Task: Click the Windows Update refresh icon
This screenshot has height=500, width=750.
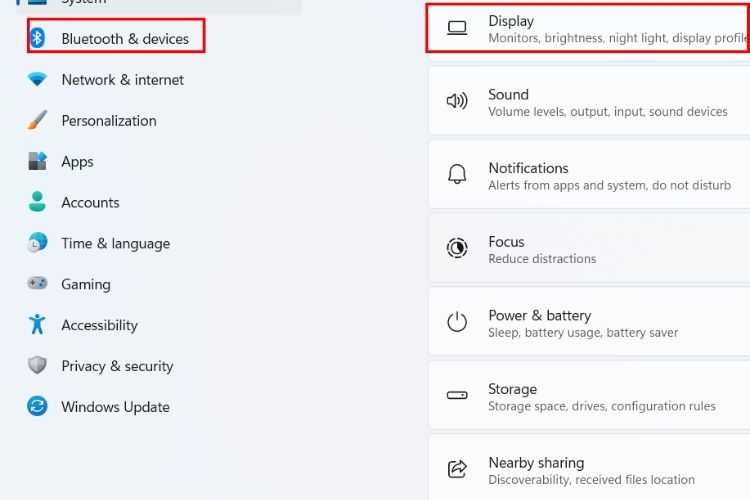Action: tap(37, 407)
